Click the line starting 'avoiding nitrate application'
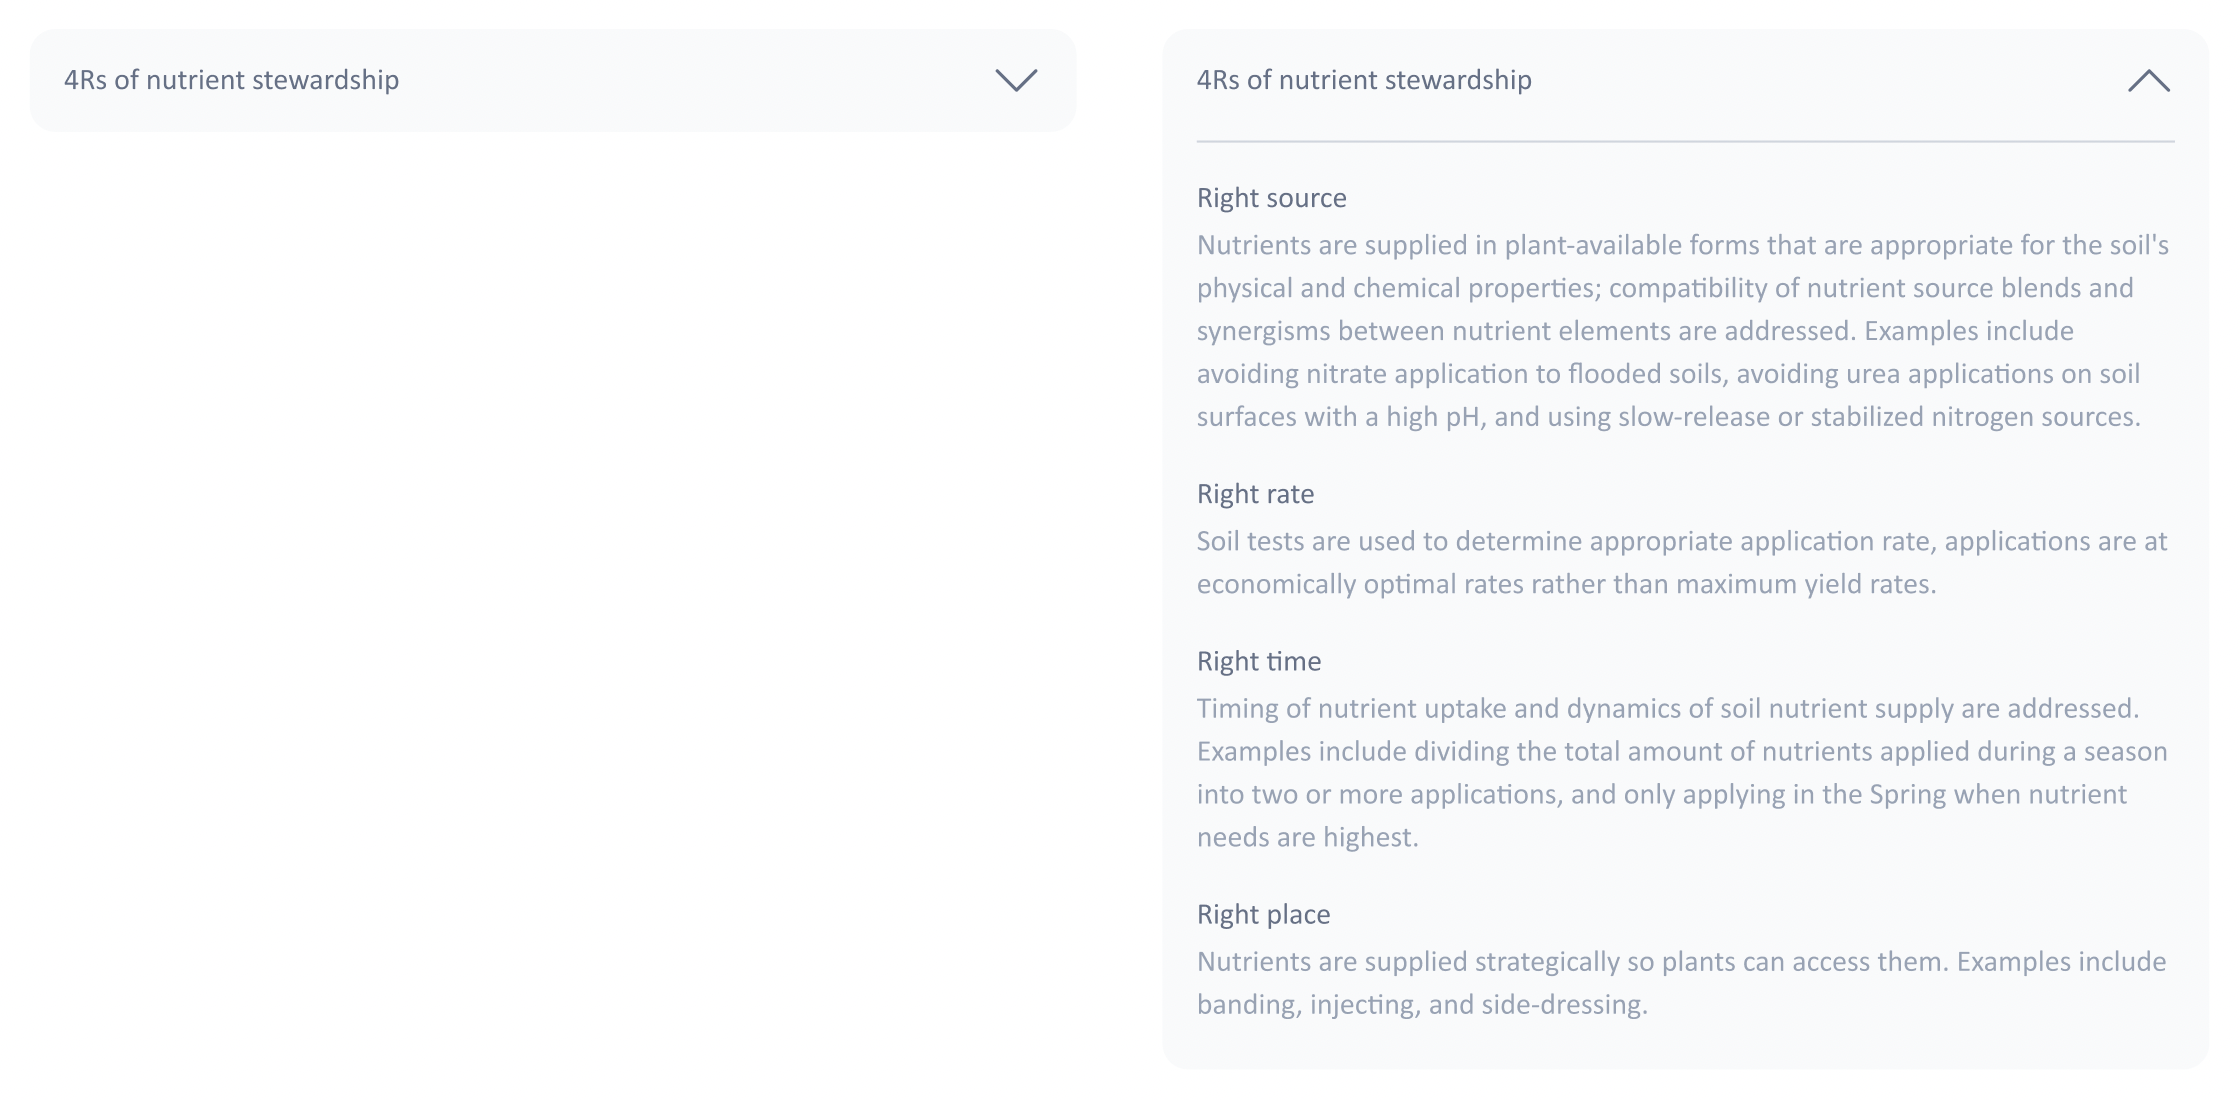Screen dimensions: 2240x1100 [x=1668, y=374]
